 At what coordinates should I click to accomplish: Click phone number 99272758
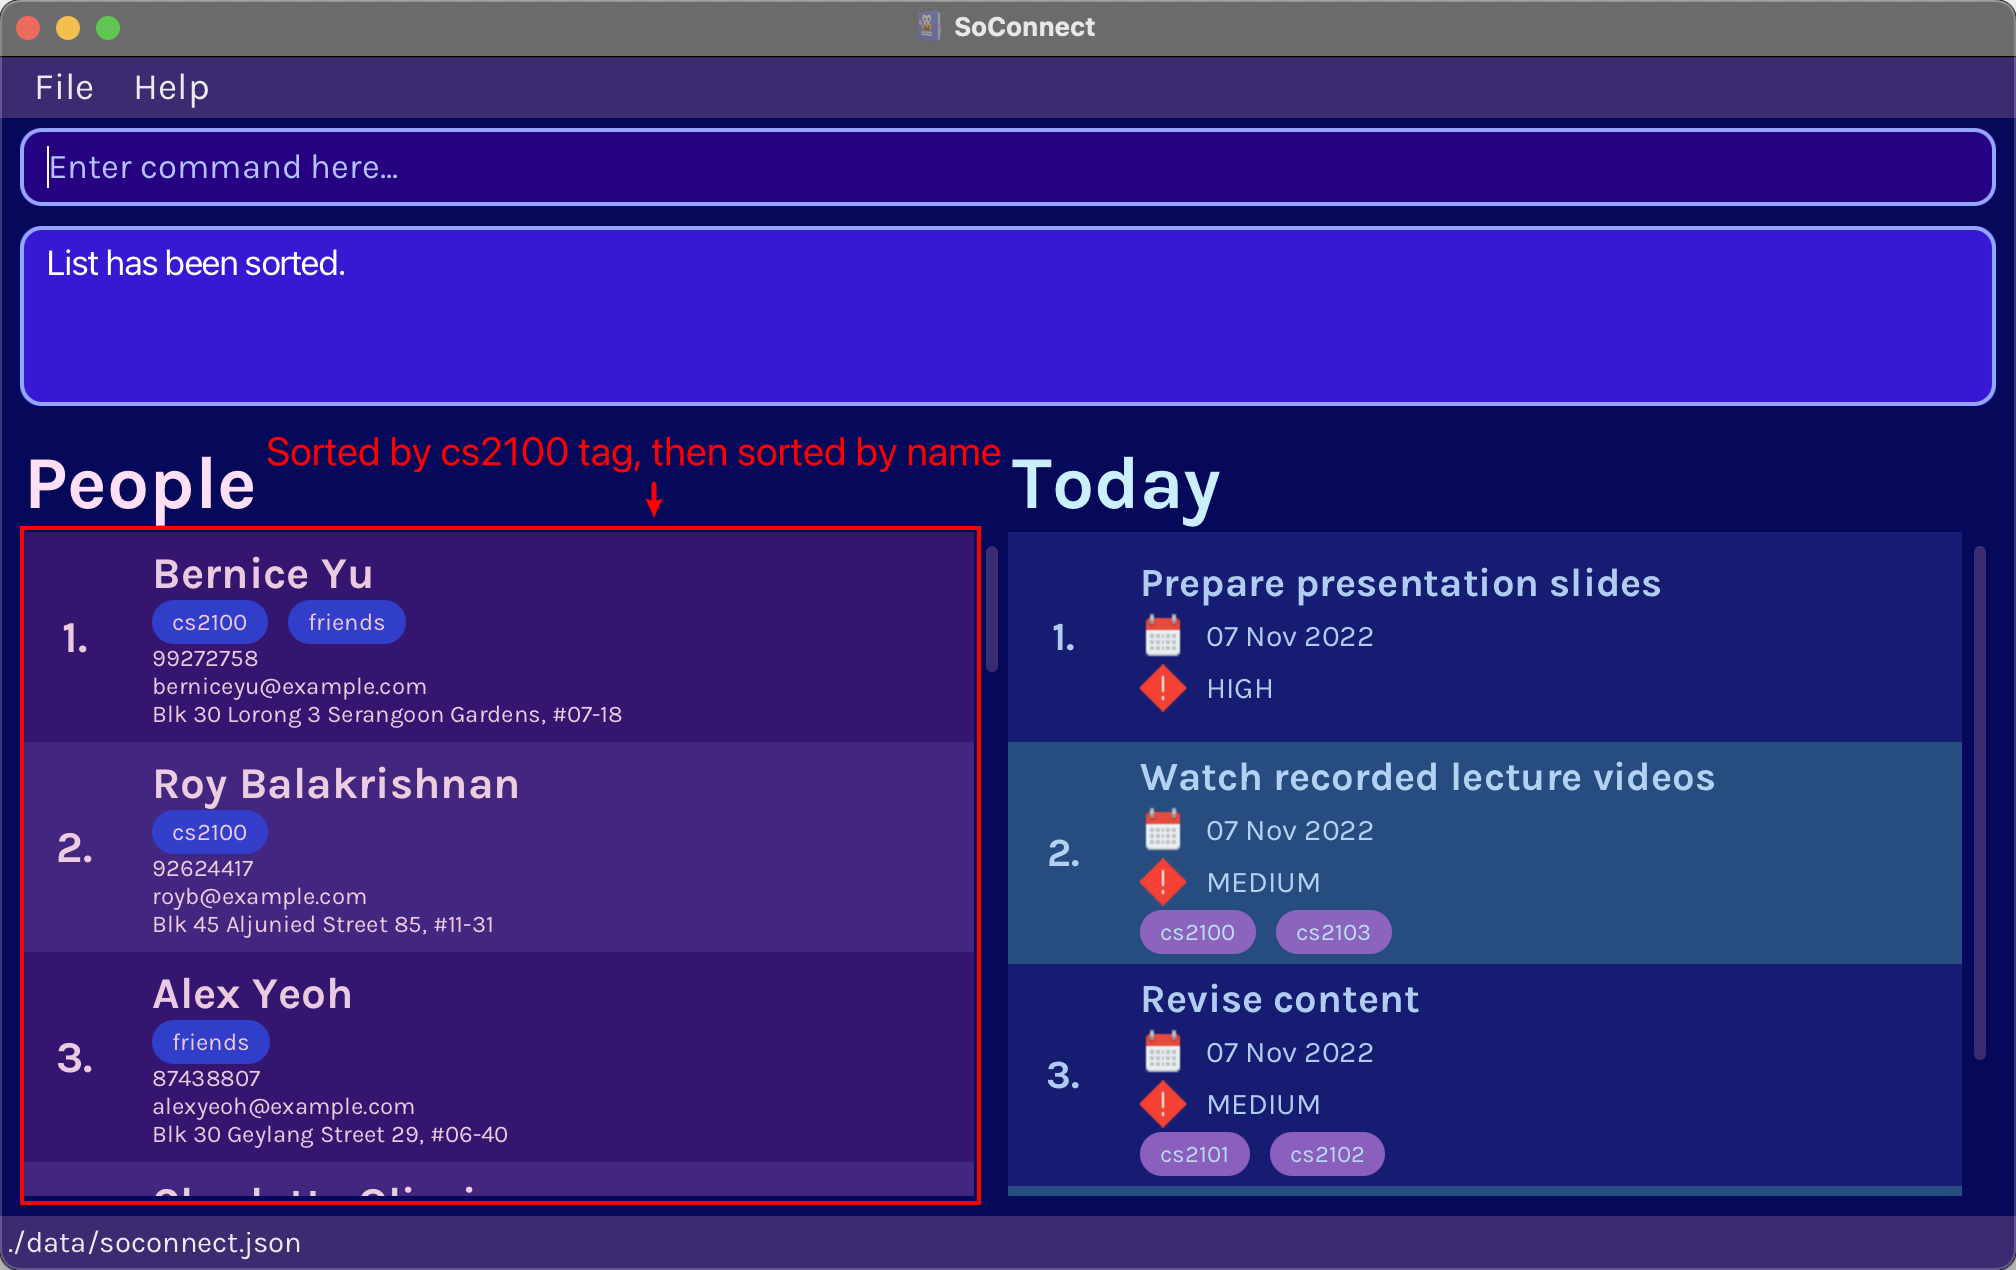click(205, 658)
